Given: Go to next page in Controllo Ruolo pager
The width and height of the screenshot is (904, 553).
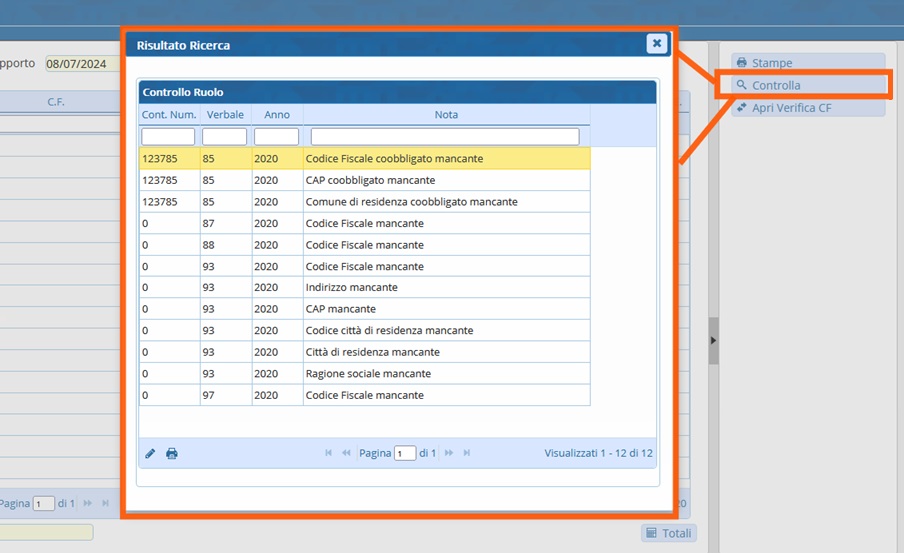Looking at the screenshot, I should pyautogui.click(x=449, y=453).
